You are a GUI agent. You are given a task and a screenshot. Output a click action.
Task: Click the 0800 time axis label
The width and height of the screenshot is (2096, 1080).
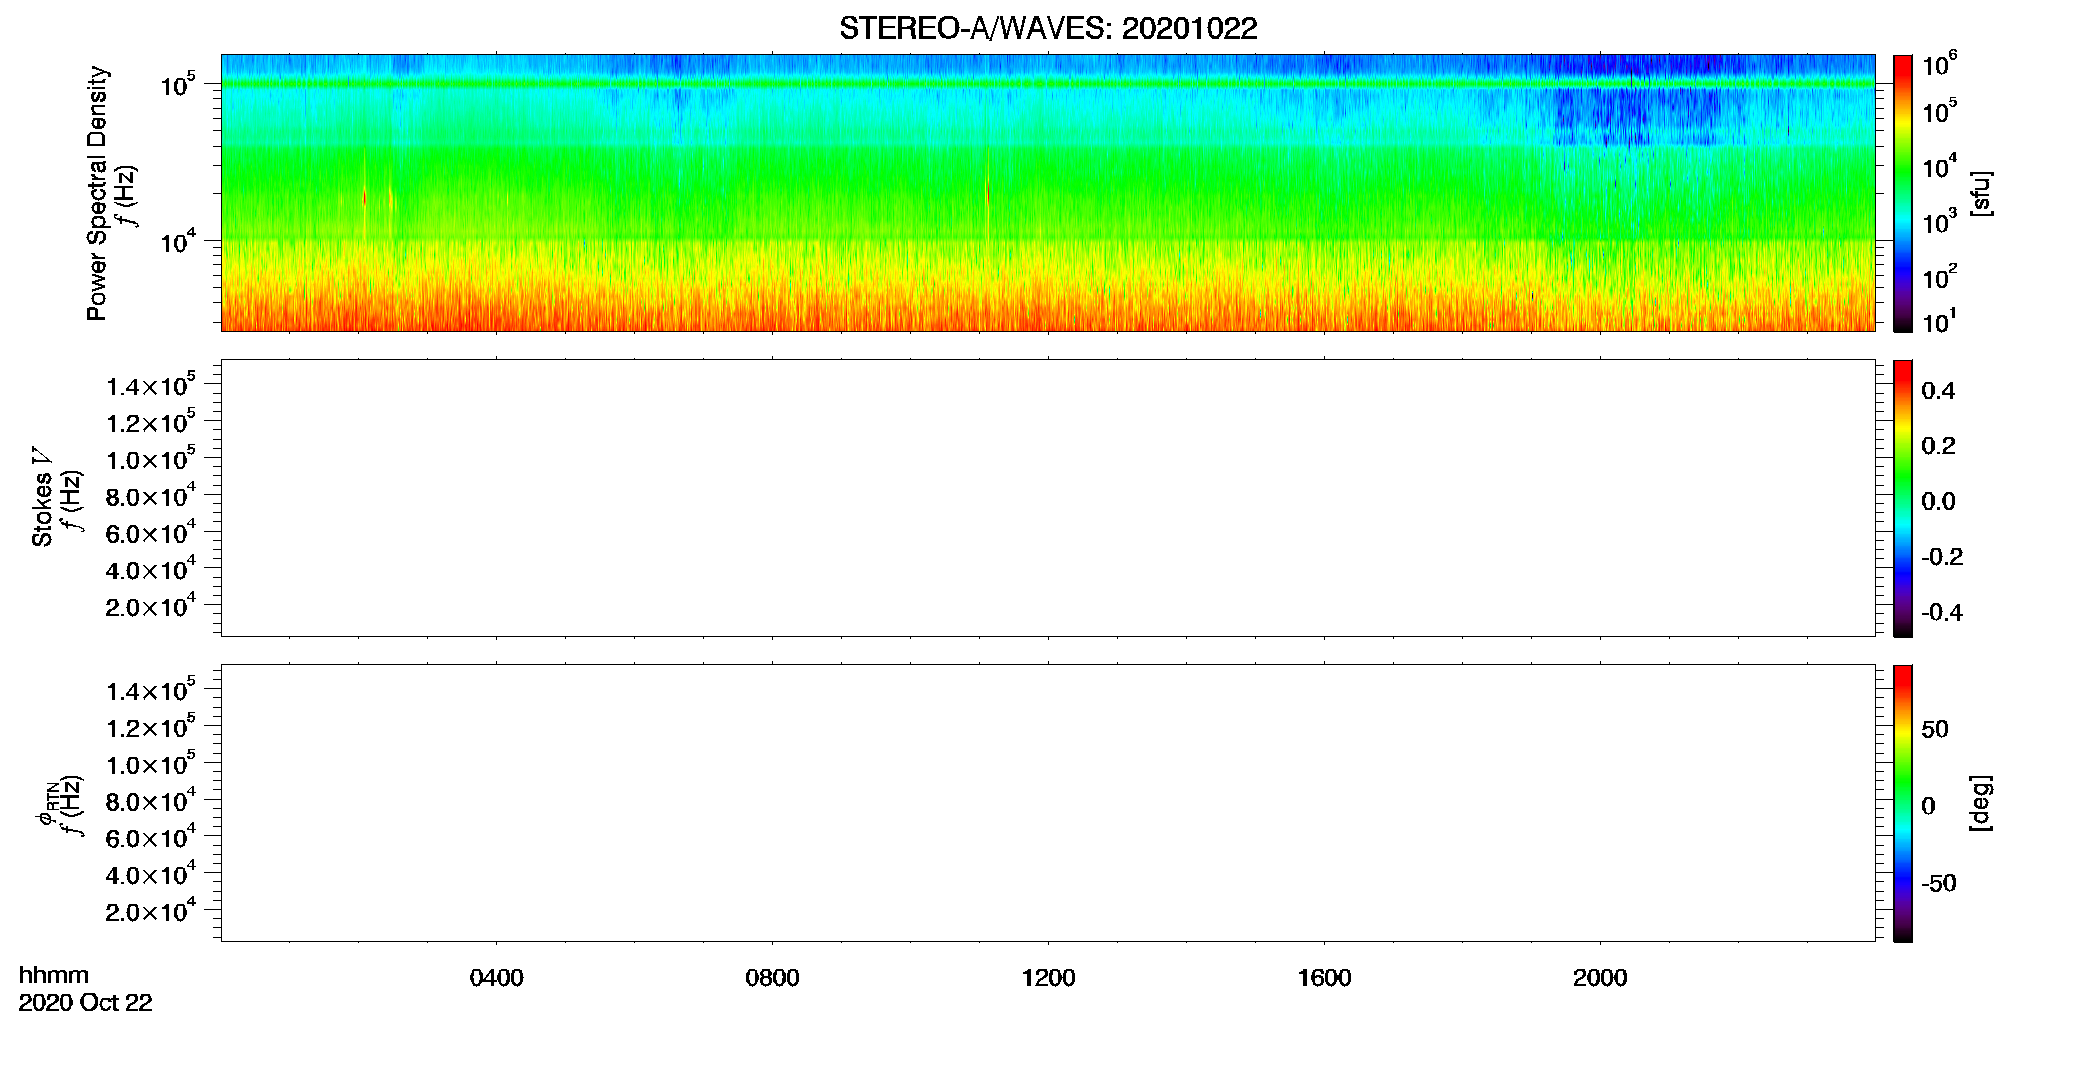[772, 978]
